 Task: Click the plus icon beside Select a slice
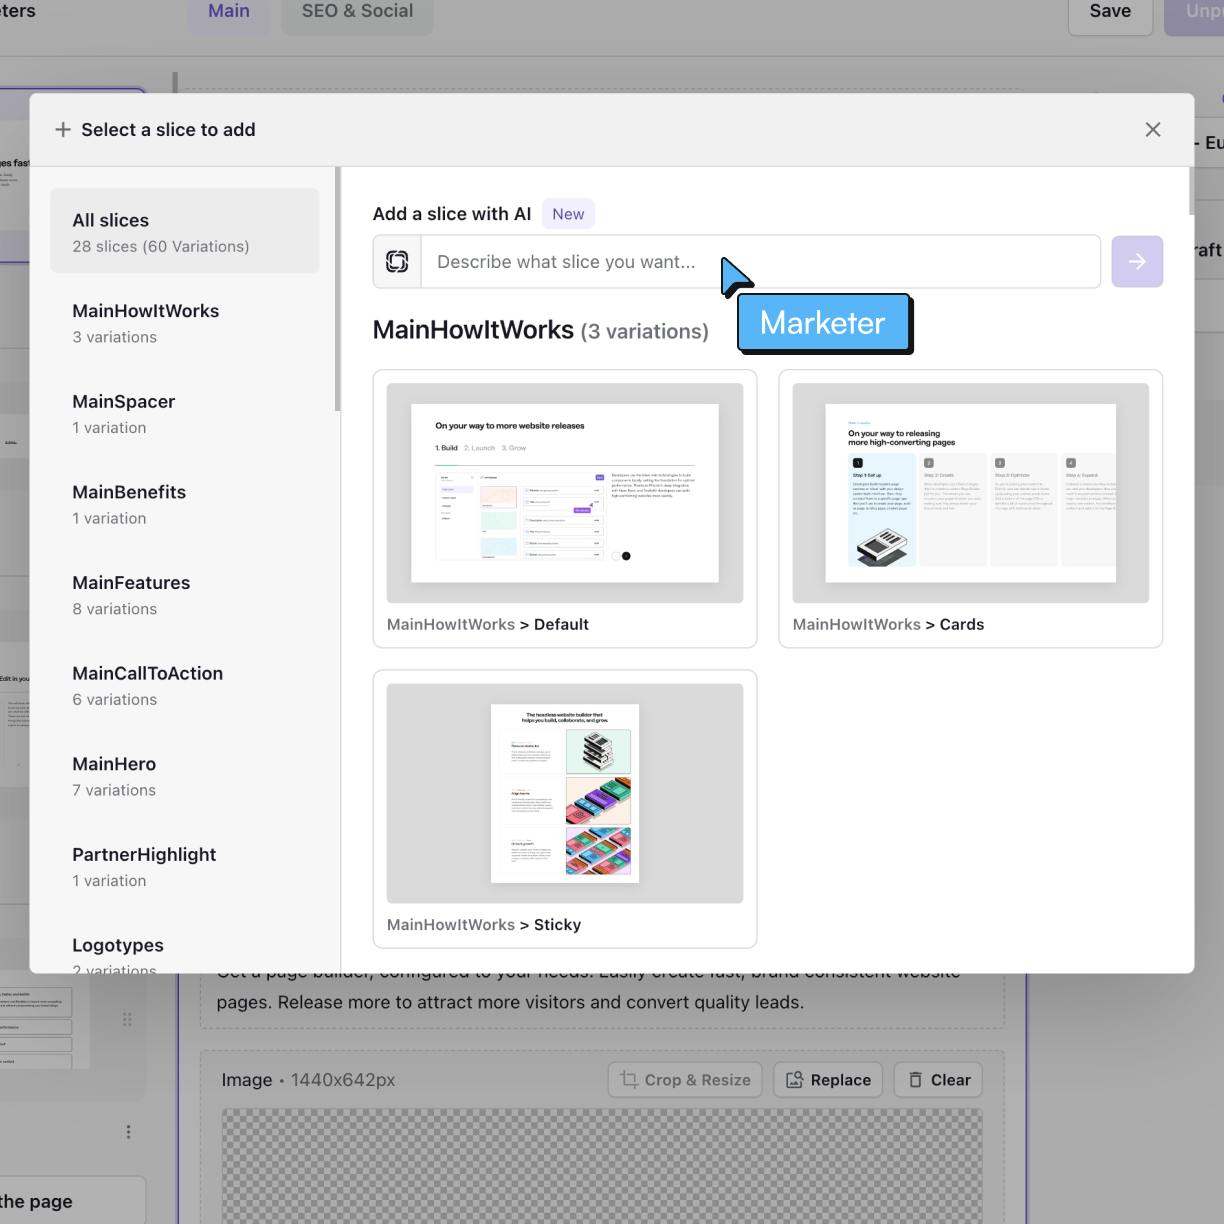[x=63, y=130]
